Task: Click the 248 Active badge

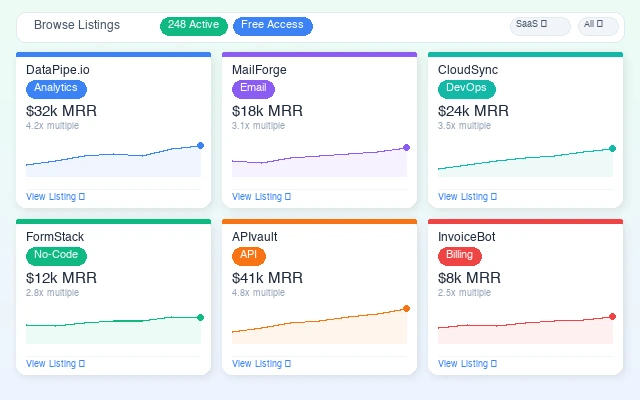Action: click(x=193, y=25)
